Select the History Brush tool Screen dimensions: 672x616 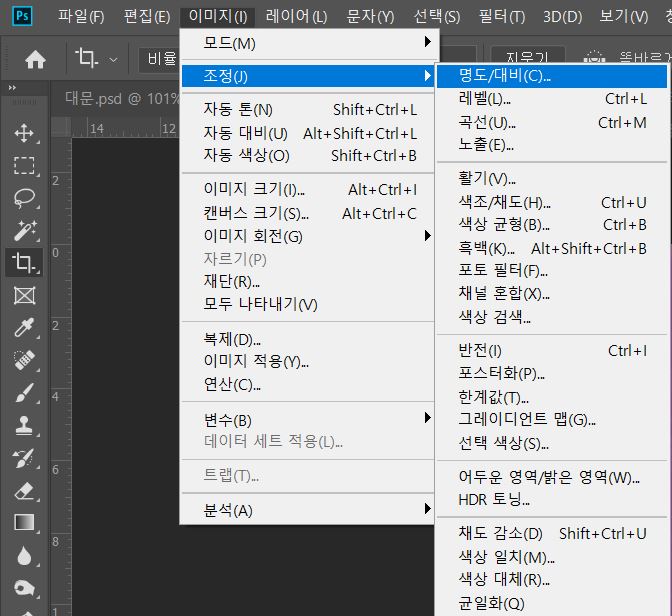tap(24, 458)
